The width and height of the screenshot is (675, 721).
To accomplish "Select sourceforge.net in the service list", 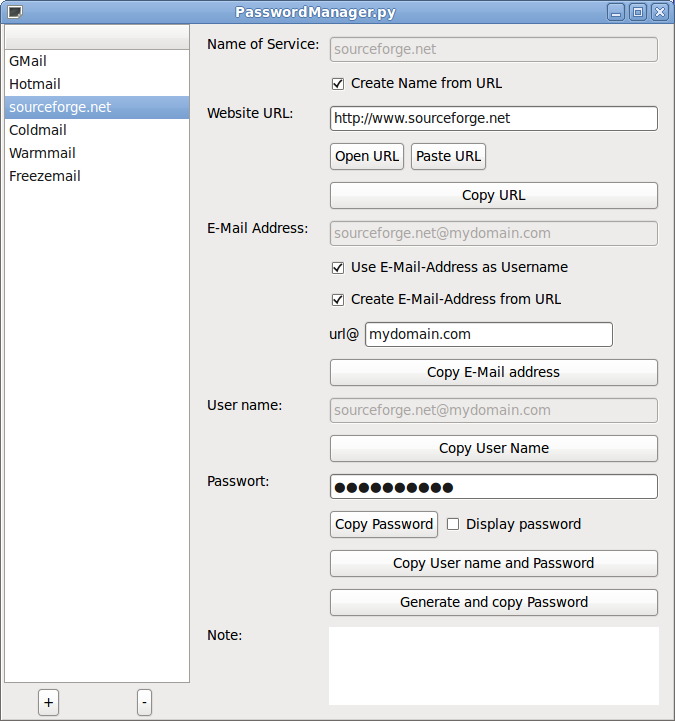I will click(x=97, y=107).
